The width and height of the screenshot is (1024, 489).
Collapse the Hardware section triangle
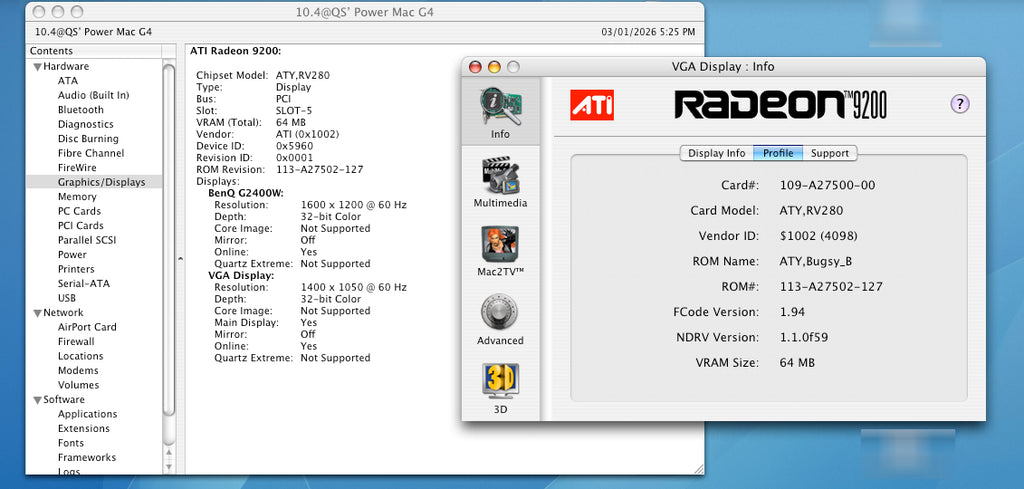[x=37, y=67]
